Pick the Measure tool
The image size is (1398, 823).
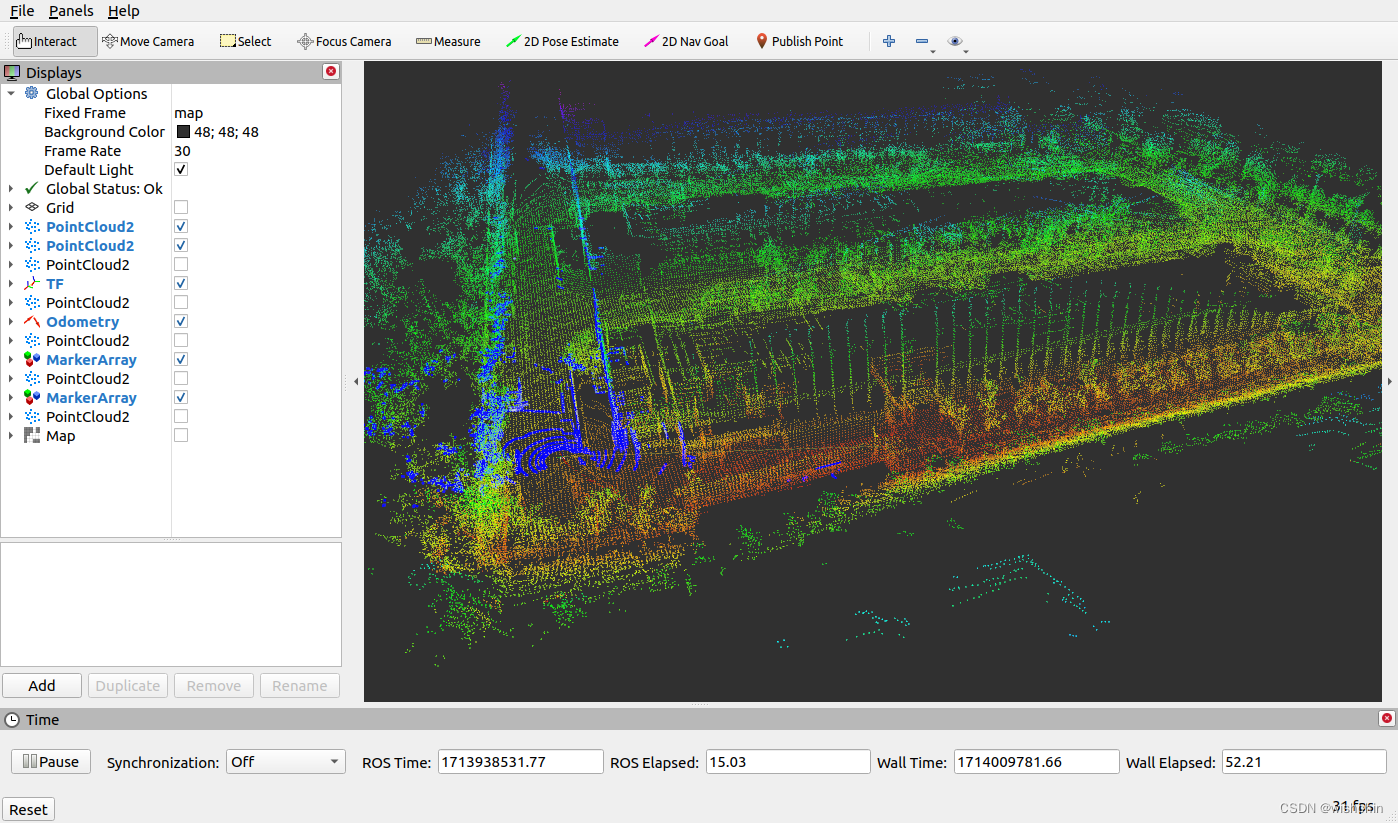coord(448,41)
